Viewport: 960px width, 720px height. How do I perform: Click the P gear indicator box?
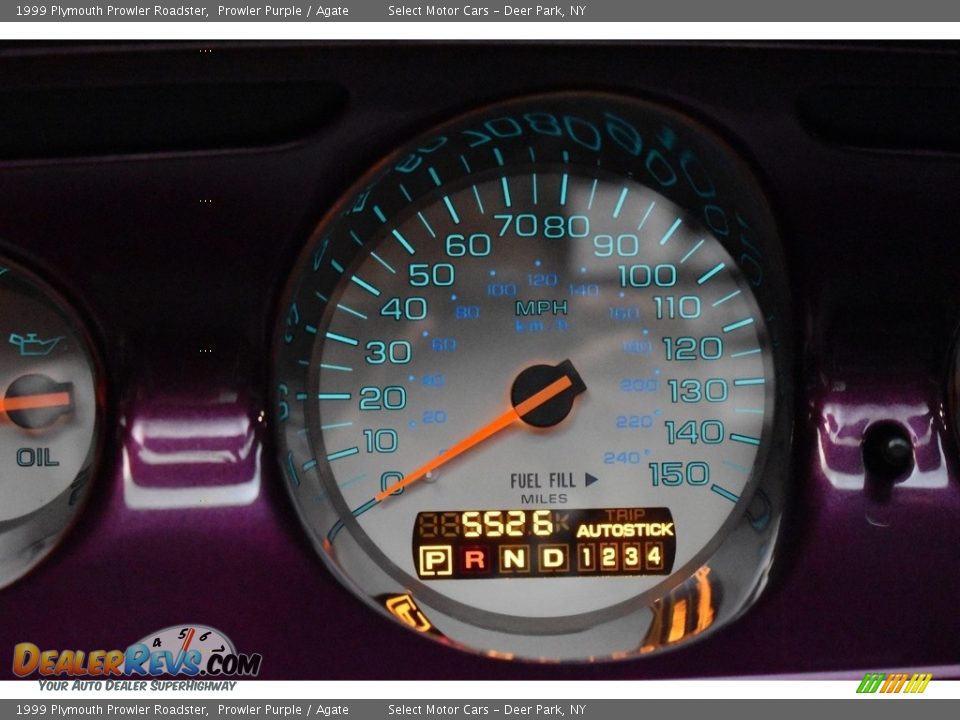tap(435, 560)
